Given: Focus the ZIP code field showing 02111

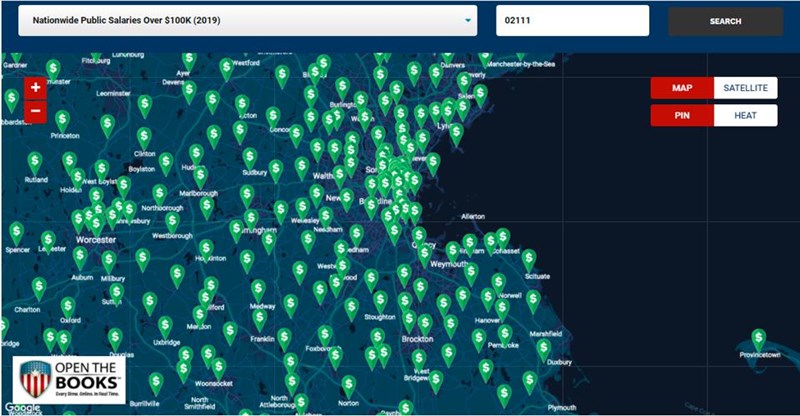Looking at the screenshot, I should tap(572, 20).
